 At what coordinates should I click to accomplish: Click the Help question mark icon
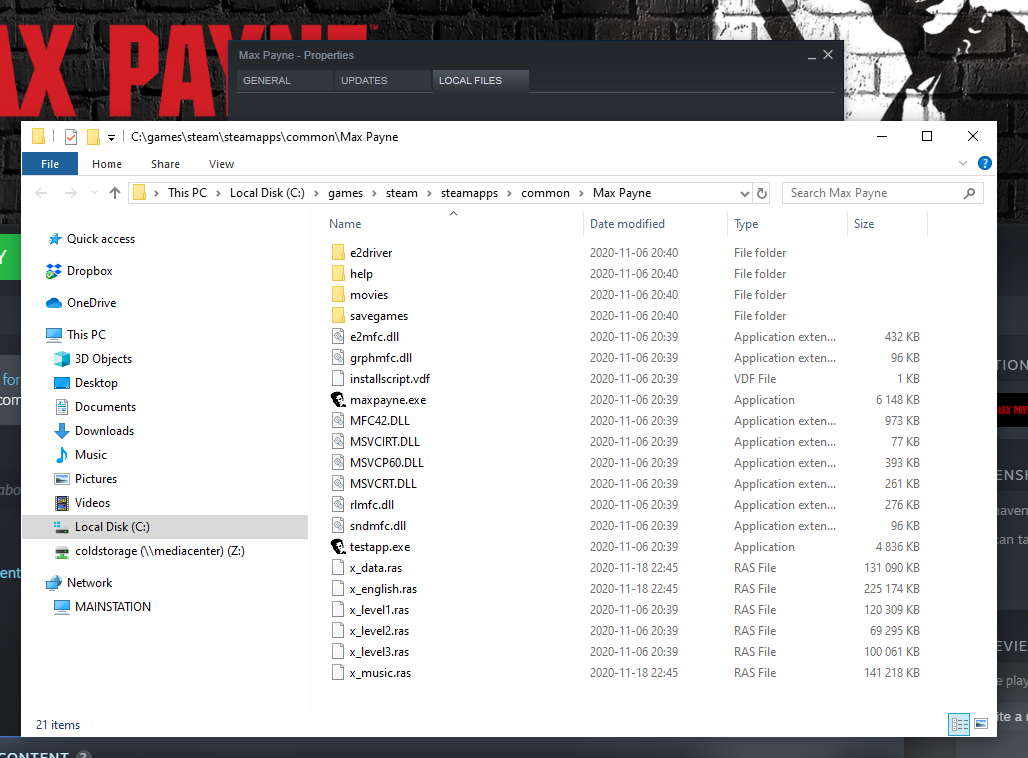tap(985, 163)
